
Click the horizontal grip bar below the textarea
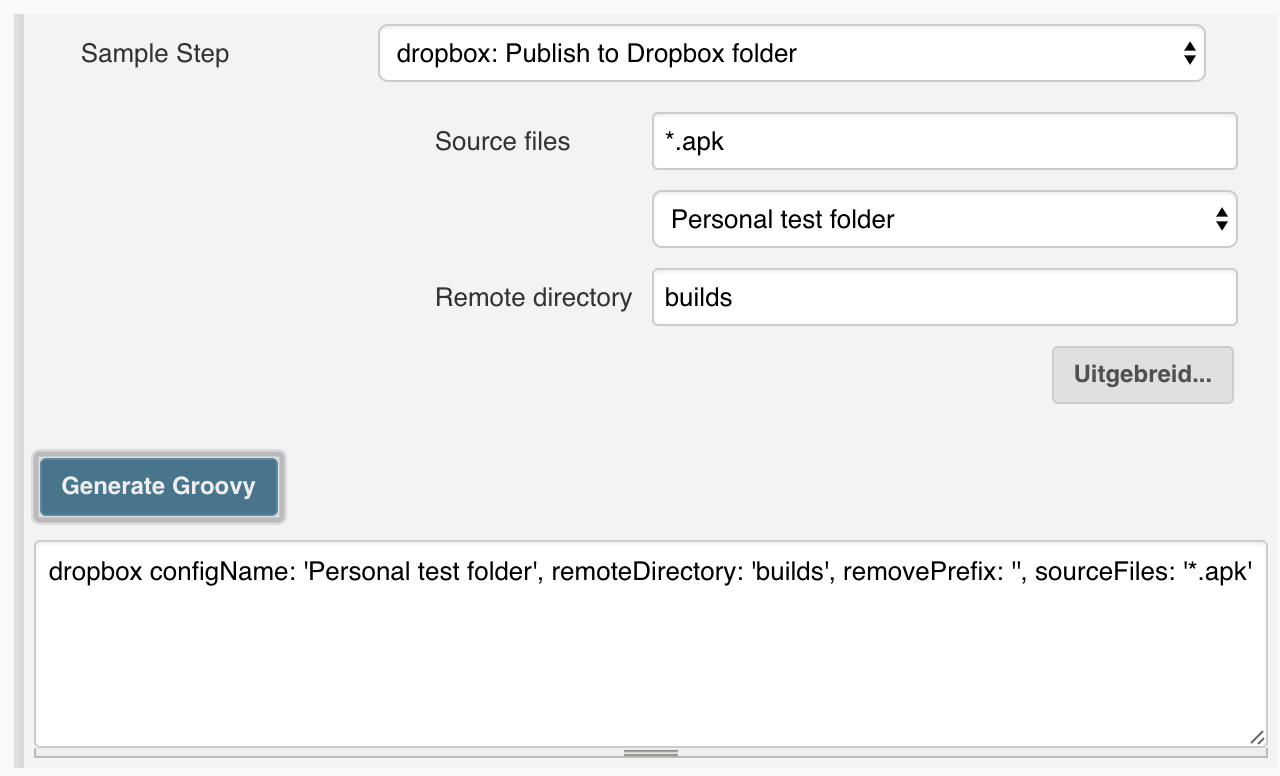click(651, 752)
